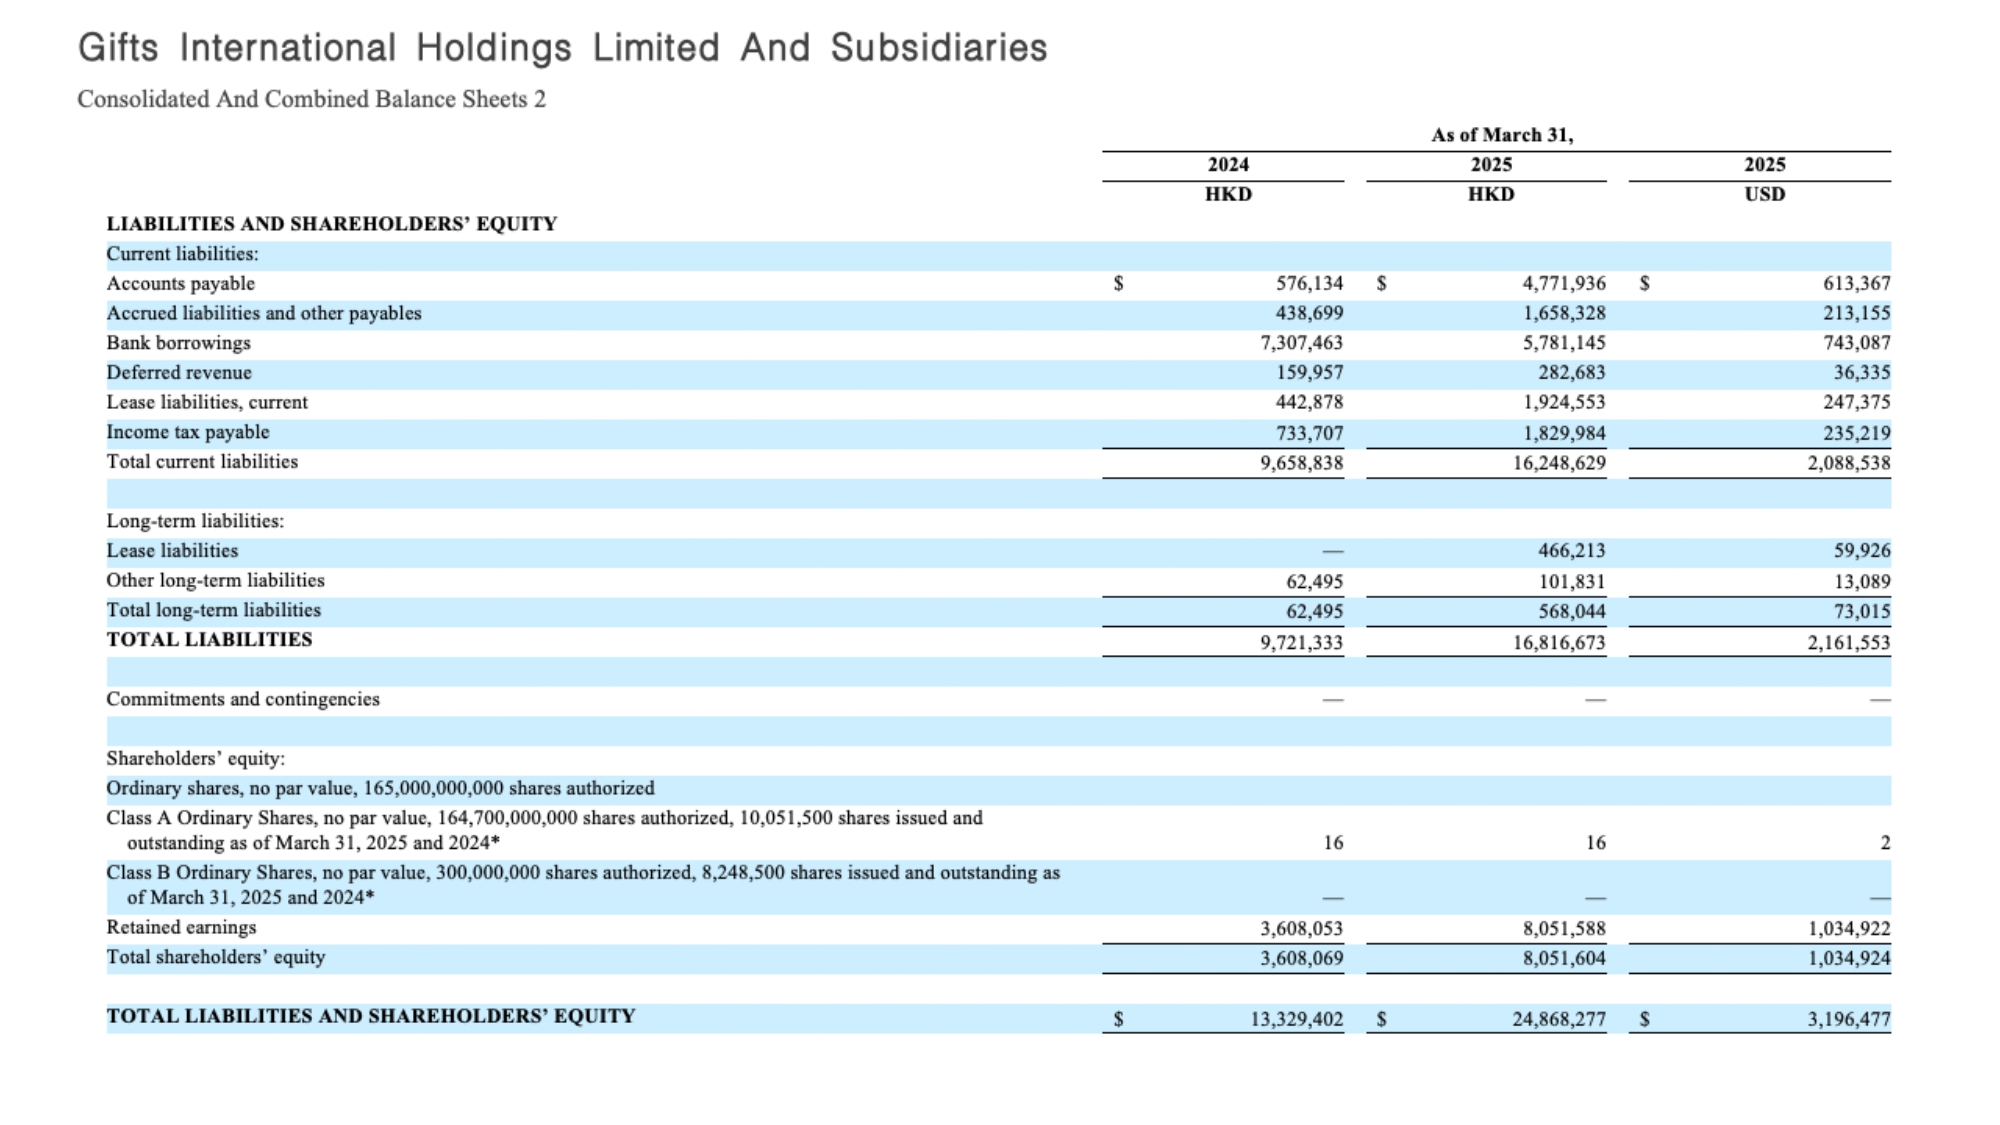Select value 247,375
Image resolution: width=2000 pixels, height=1125 pixels.
pyautogui.click(x=1857, y=402)
